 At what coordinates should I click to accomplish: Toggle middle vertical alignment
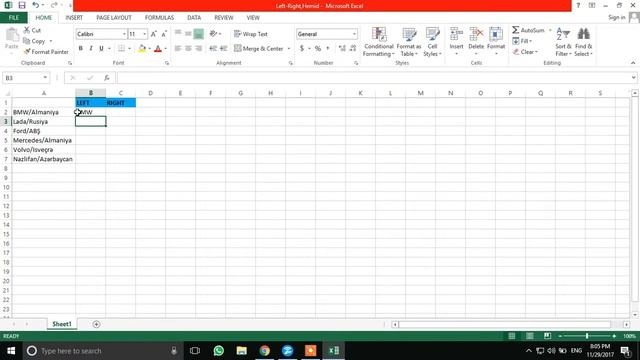(x=188, y=34)
